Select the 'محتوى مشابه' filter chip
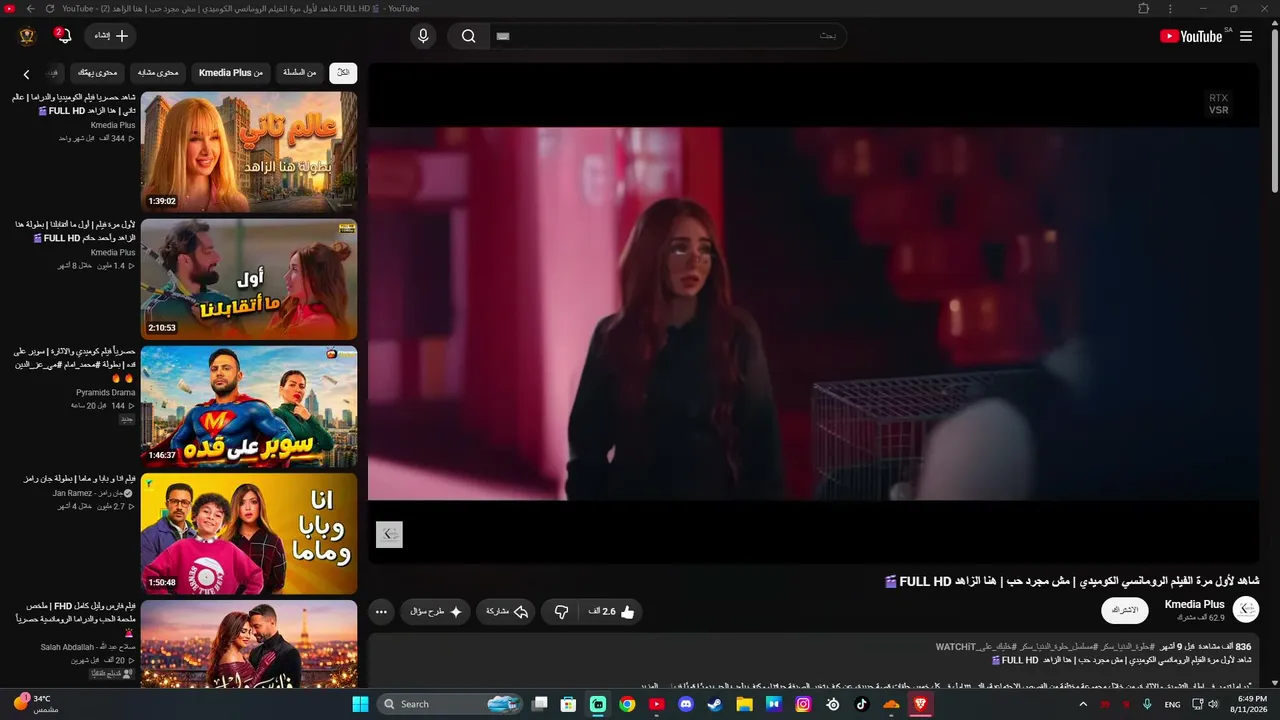Image resolution: width=1280 pixels, height=720 pixels. click(x=158, y=72)
